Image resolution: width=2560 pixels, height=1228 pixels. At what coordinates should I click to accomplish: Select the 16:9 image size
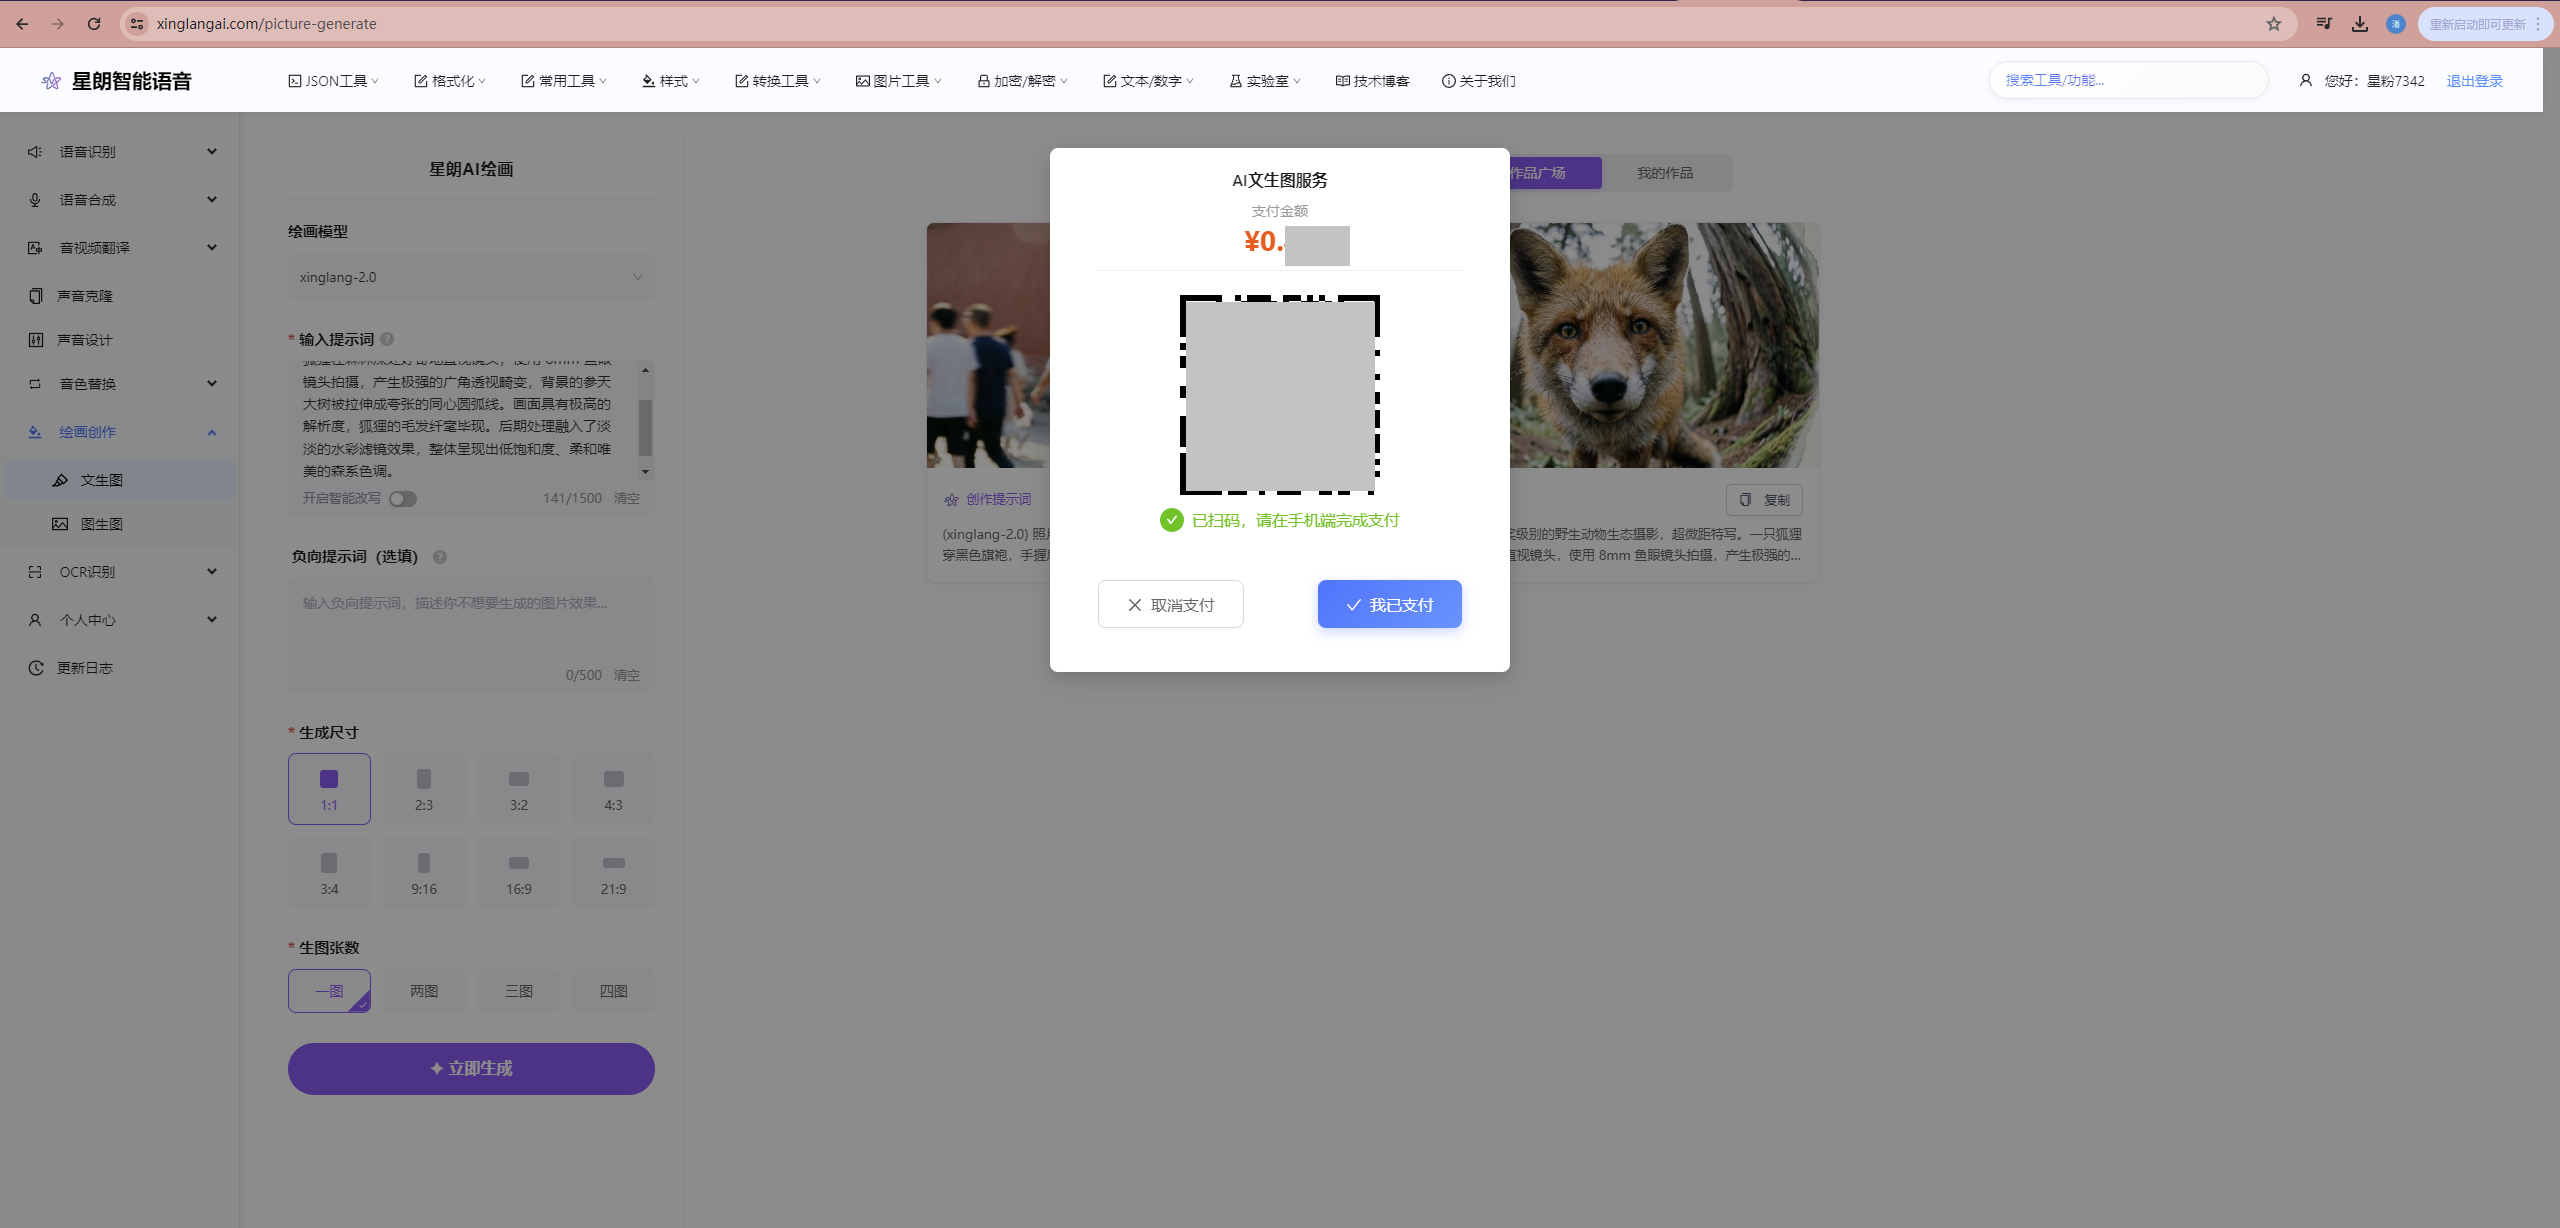[519, 873]
